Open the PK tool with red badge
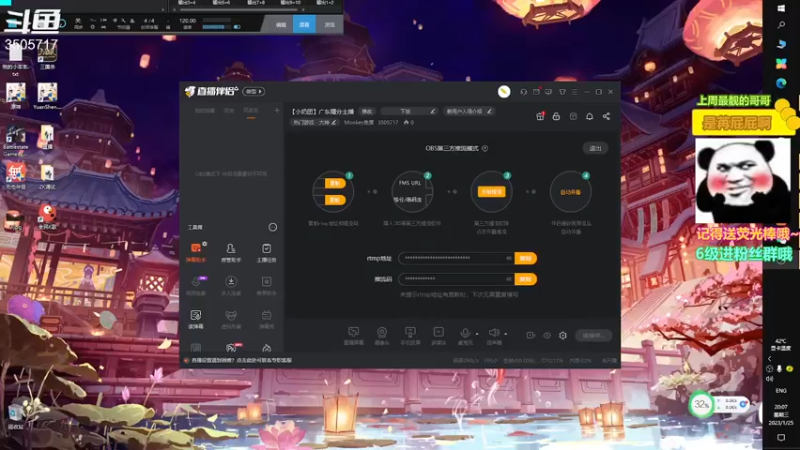Screen dimensions: 800x450 (x=232, y=348)
